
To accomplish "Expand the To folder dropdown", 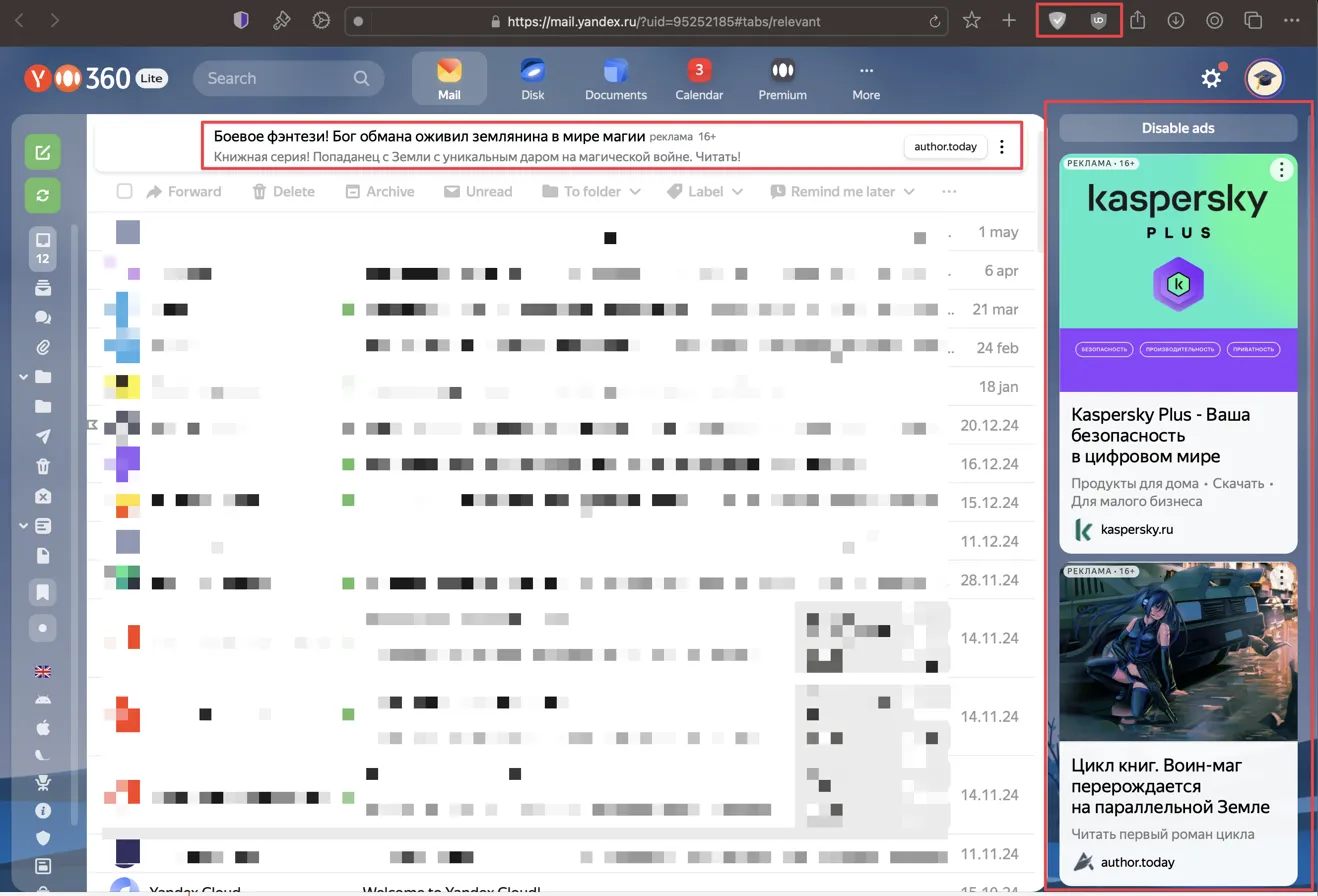I will pyautogui.click(x=594, y=192).
